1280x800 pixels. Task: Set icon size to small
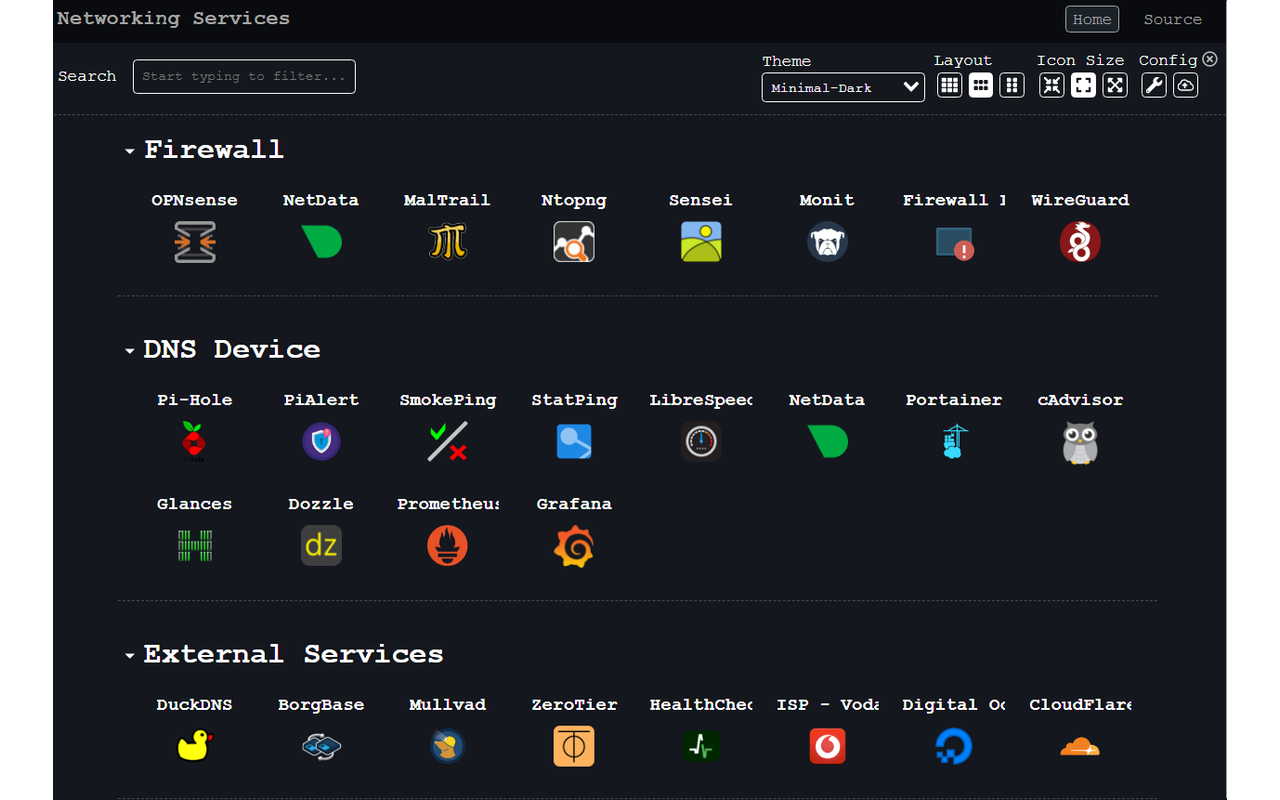click(x=1052, y=85)
